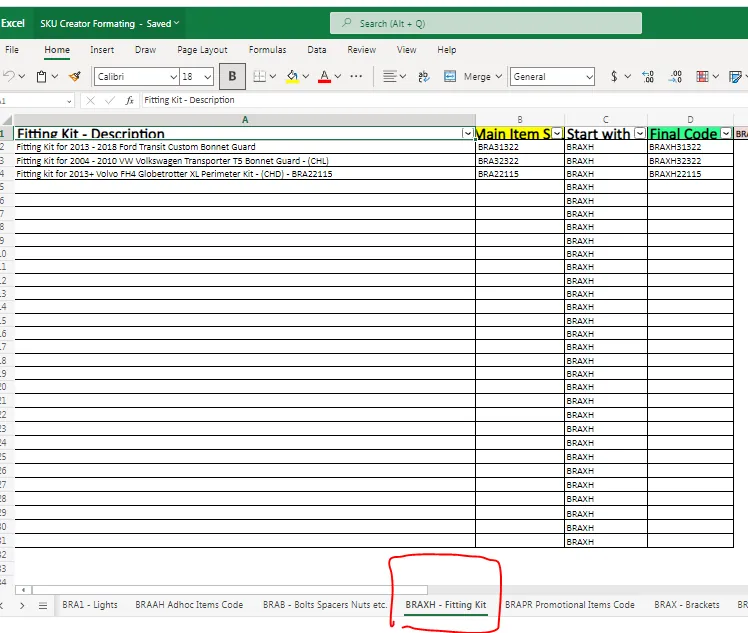Open the Undo history dropdown arrow
748x633 pixels.
tap(22, 76)
